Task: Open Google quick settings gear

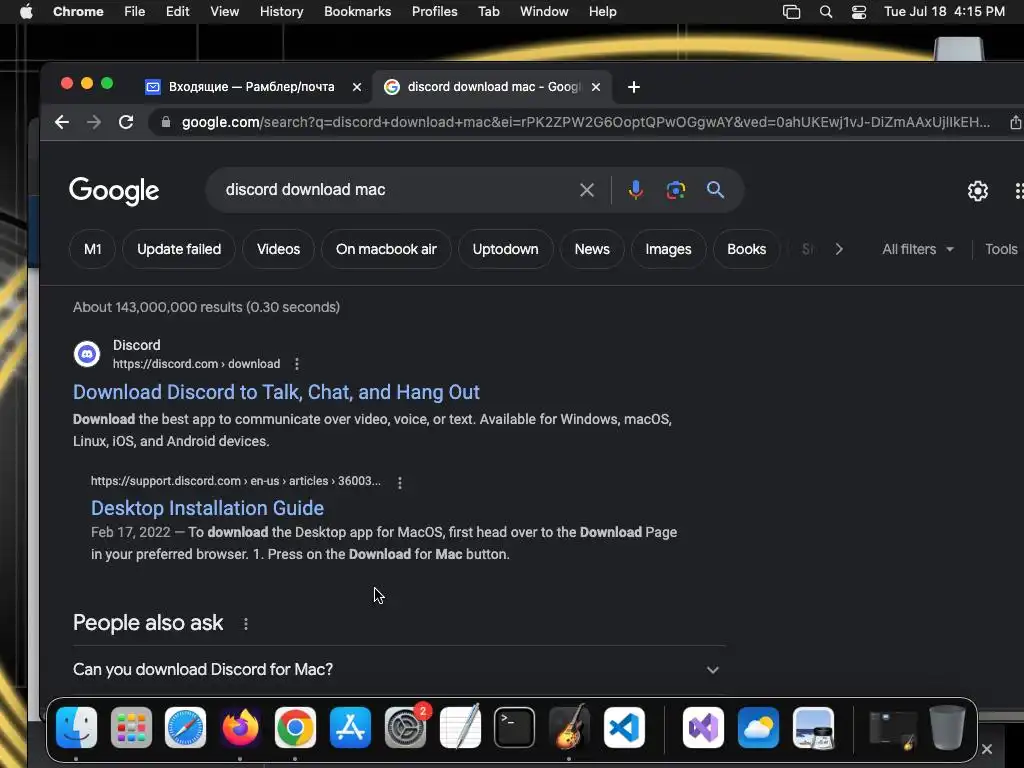Action: click(978, 191)
